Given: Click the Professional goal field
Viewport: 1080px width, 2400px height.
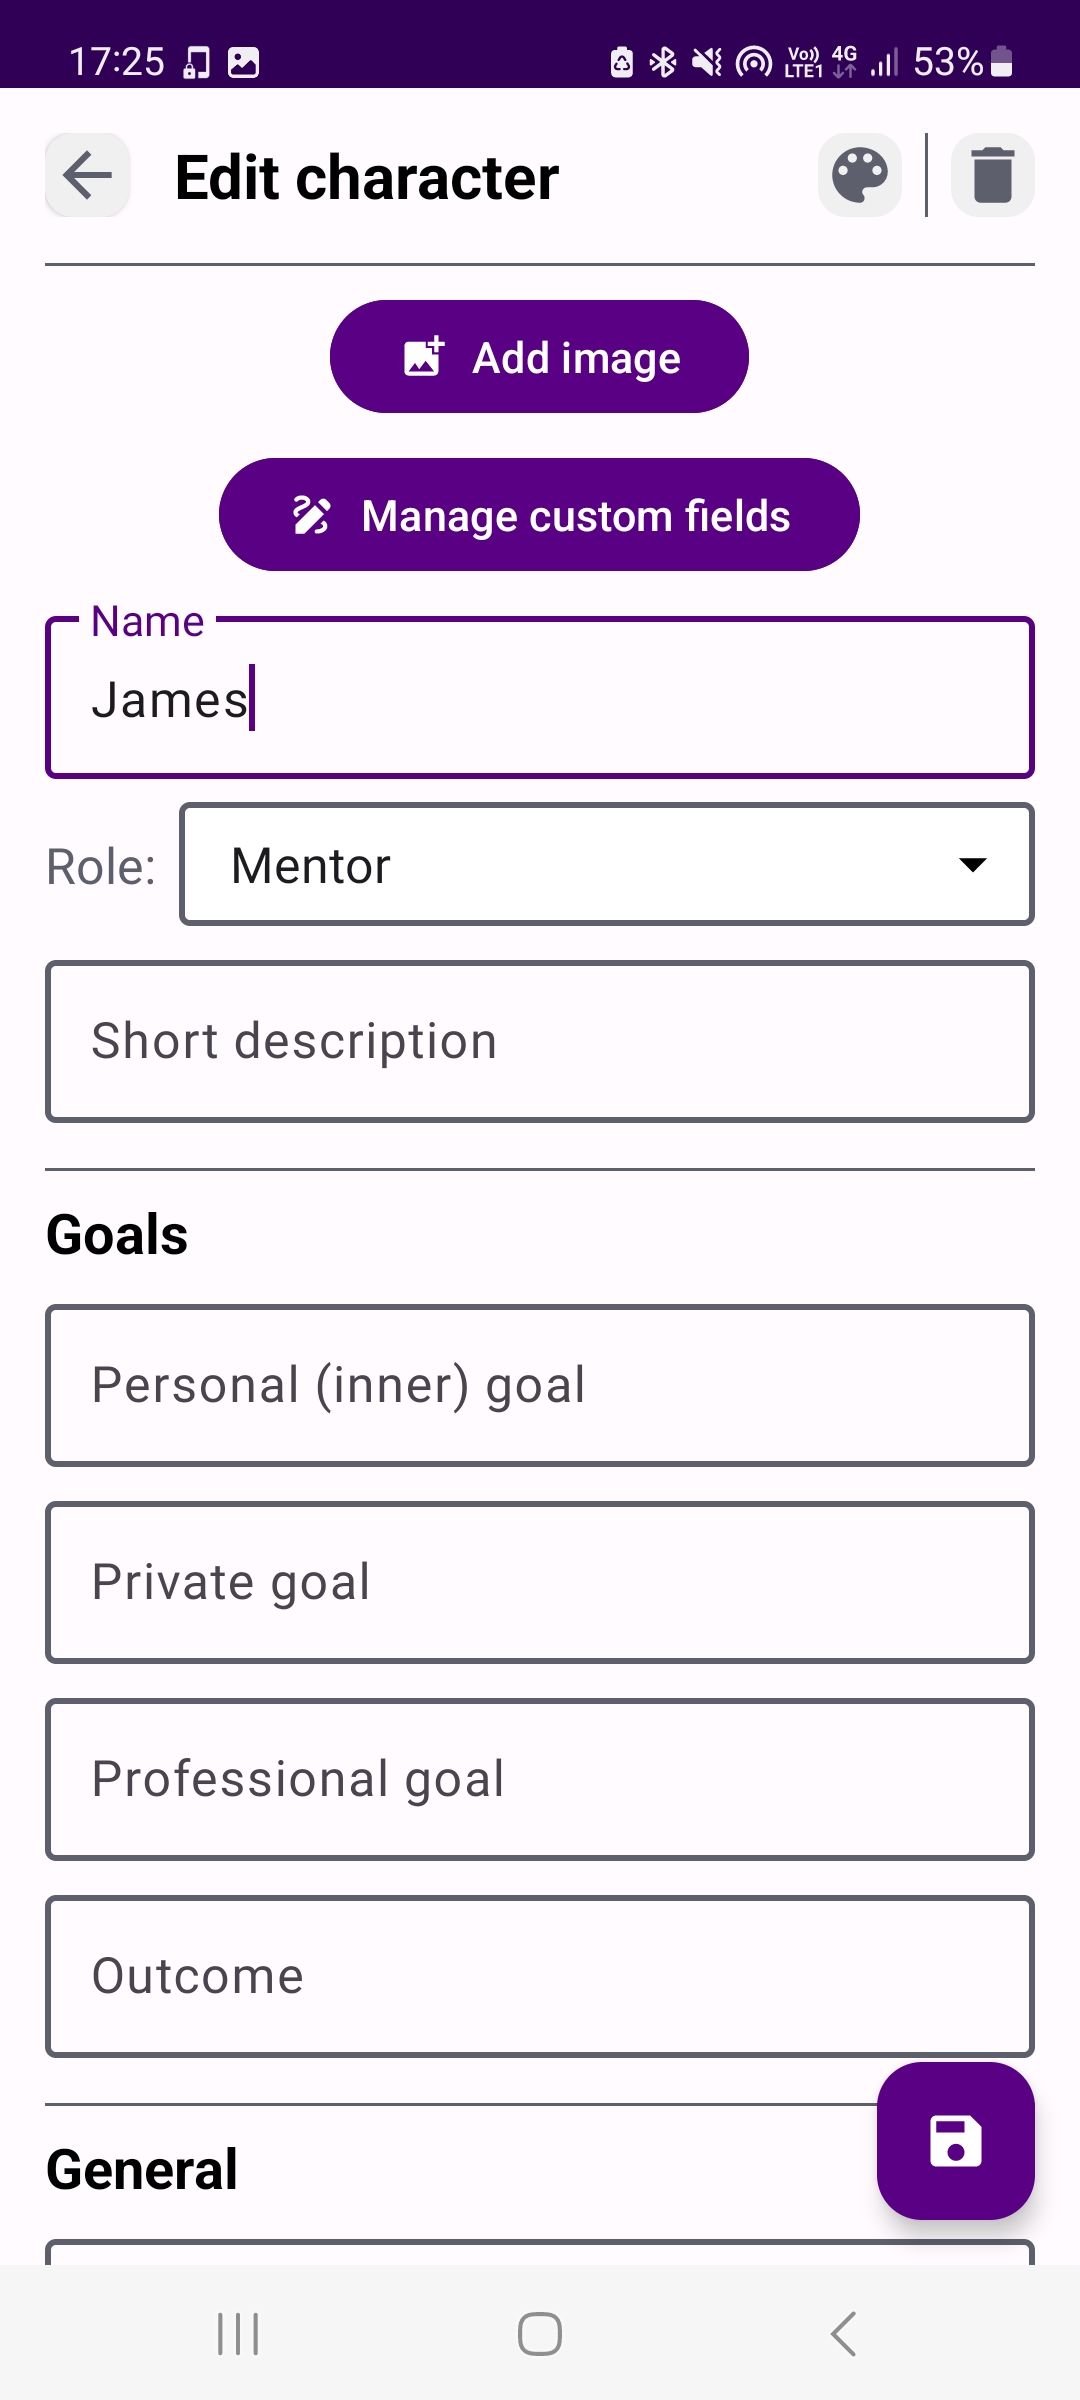Looking at the screenshot, I should (x=539, y=1779).
